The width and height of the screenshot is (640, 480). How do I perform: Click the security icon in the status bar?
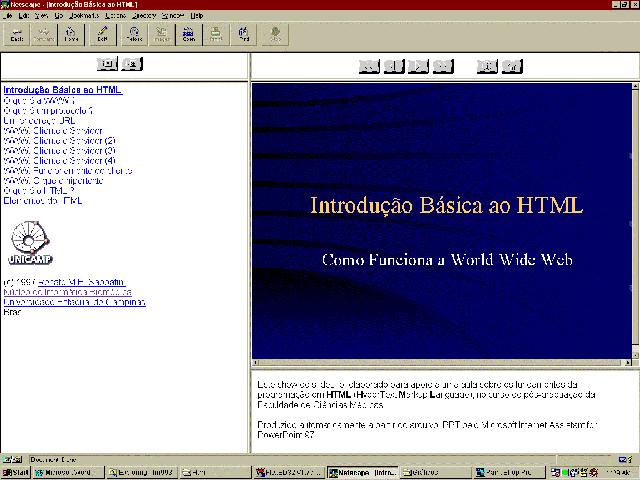pyautogui.click(x=12, y=460)
